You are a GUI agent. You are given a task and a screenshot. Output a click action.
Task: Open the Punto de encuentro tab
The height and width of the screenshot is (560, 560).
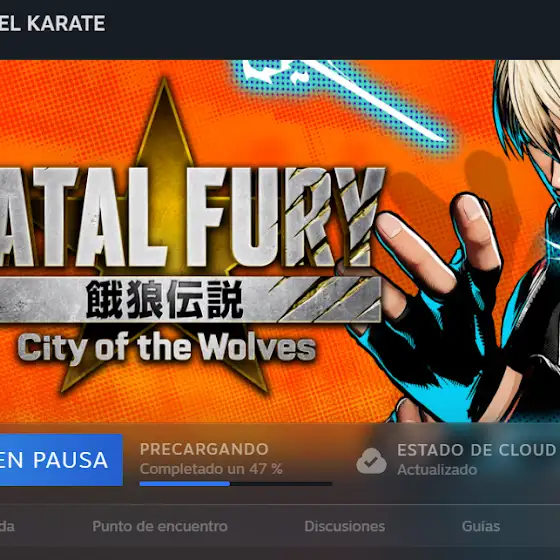160,526
